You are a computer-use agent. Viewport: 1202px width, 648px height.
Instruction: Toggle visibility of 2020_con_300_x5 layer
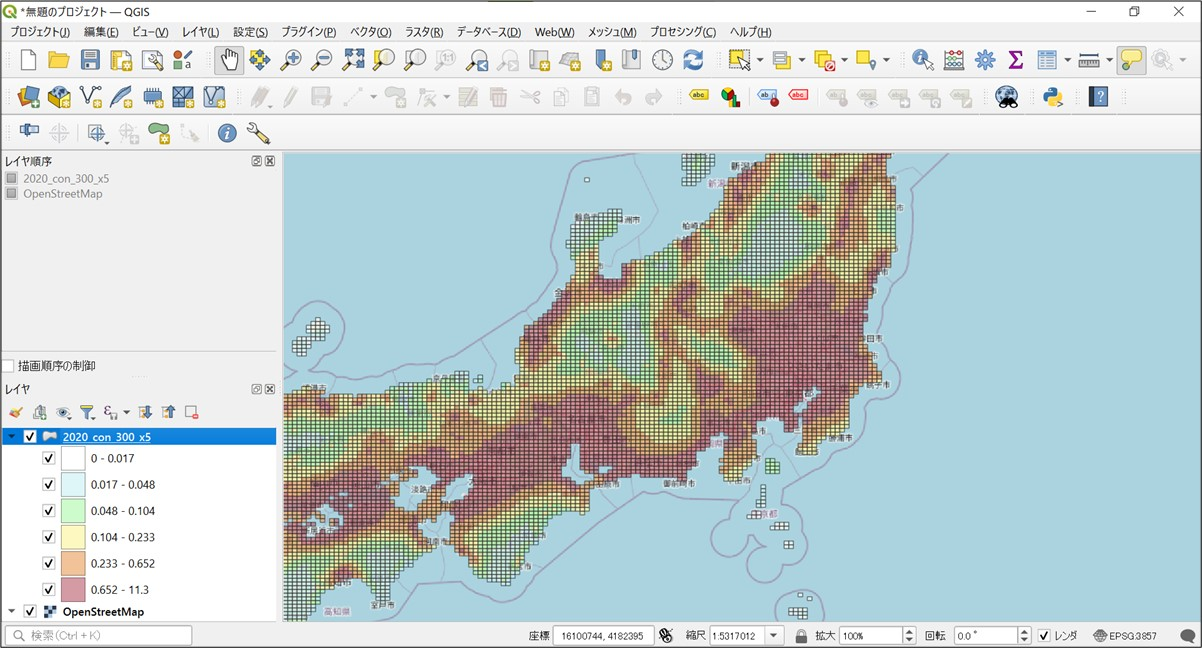[x=30, y=437]
